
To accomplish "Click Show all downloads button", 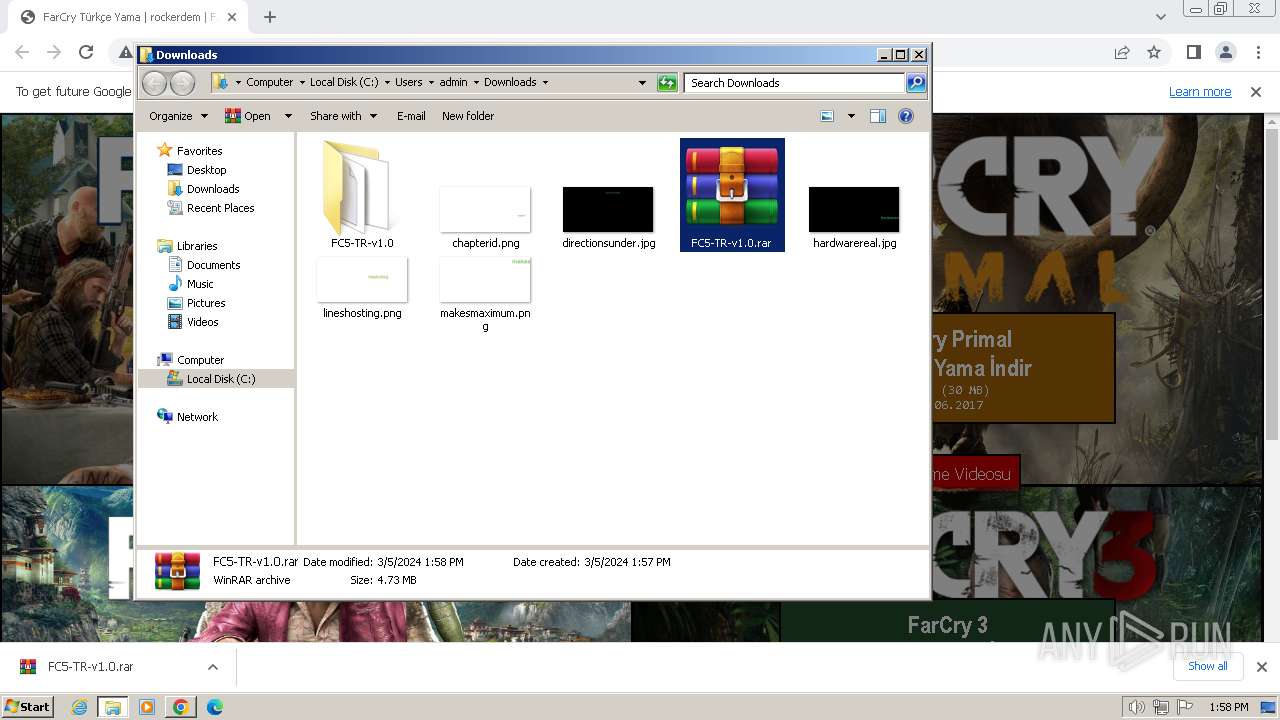I will coord(1208,666).
